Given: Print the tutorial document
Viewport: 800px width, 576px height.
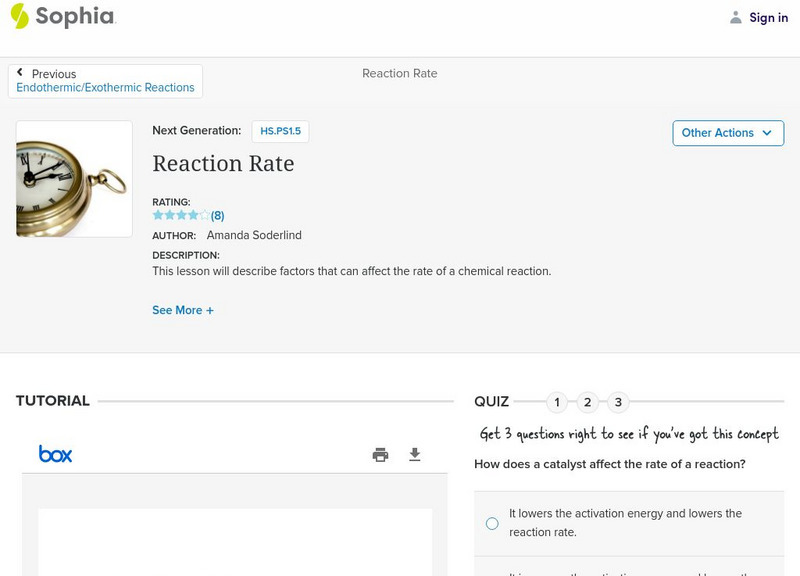Looking at the screenshot, I should click(380, 455).
